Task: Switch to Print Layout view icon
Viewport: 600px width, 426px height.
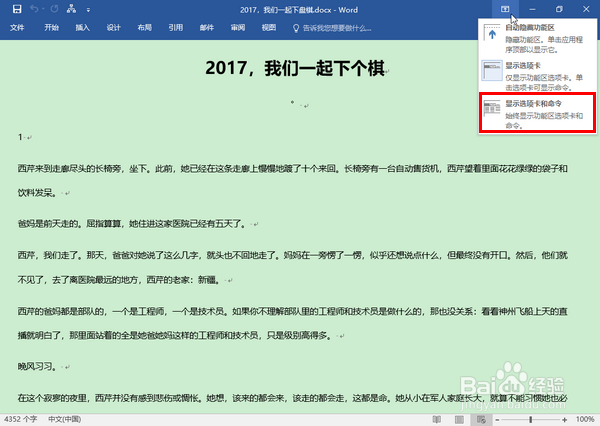Action: (459, 420)
